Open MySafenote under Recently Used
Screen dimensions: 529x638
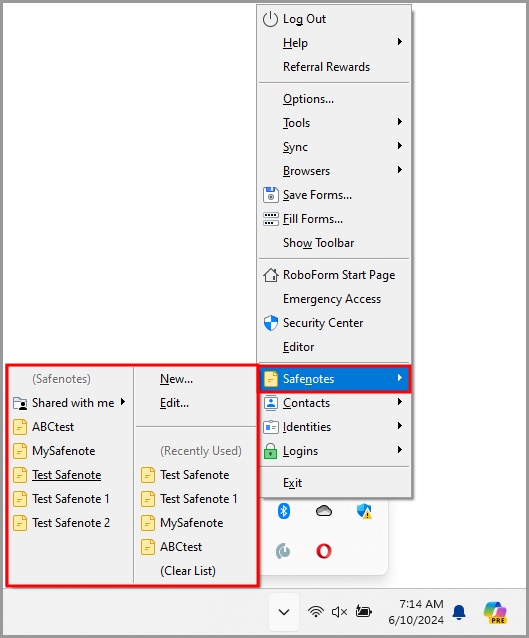tap(192, 523)
